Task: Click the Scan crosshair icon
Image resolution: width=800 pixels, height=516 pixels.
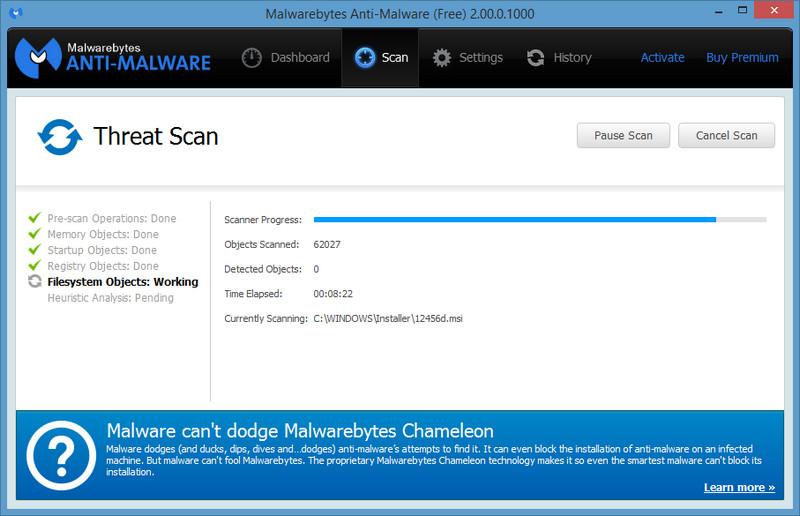Action: (x=365, y=58)
